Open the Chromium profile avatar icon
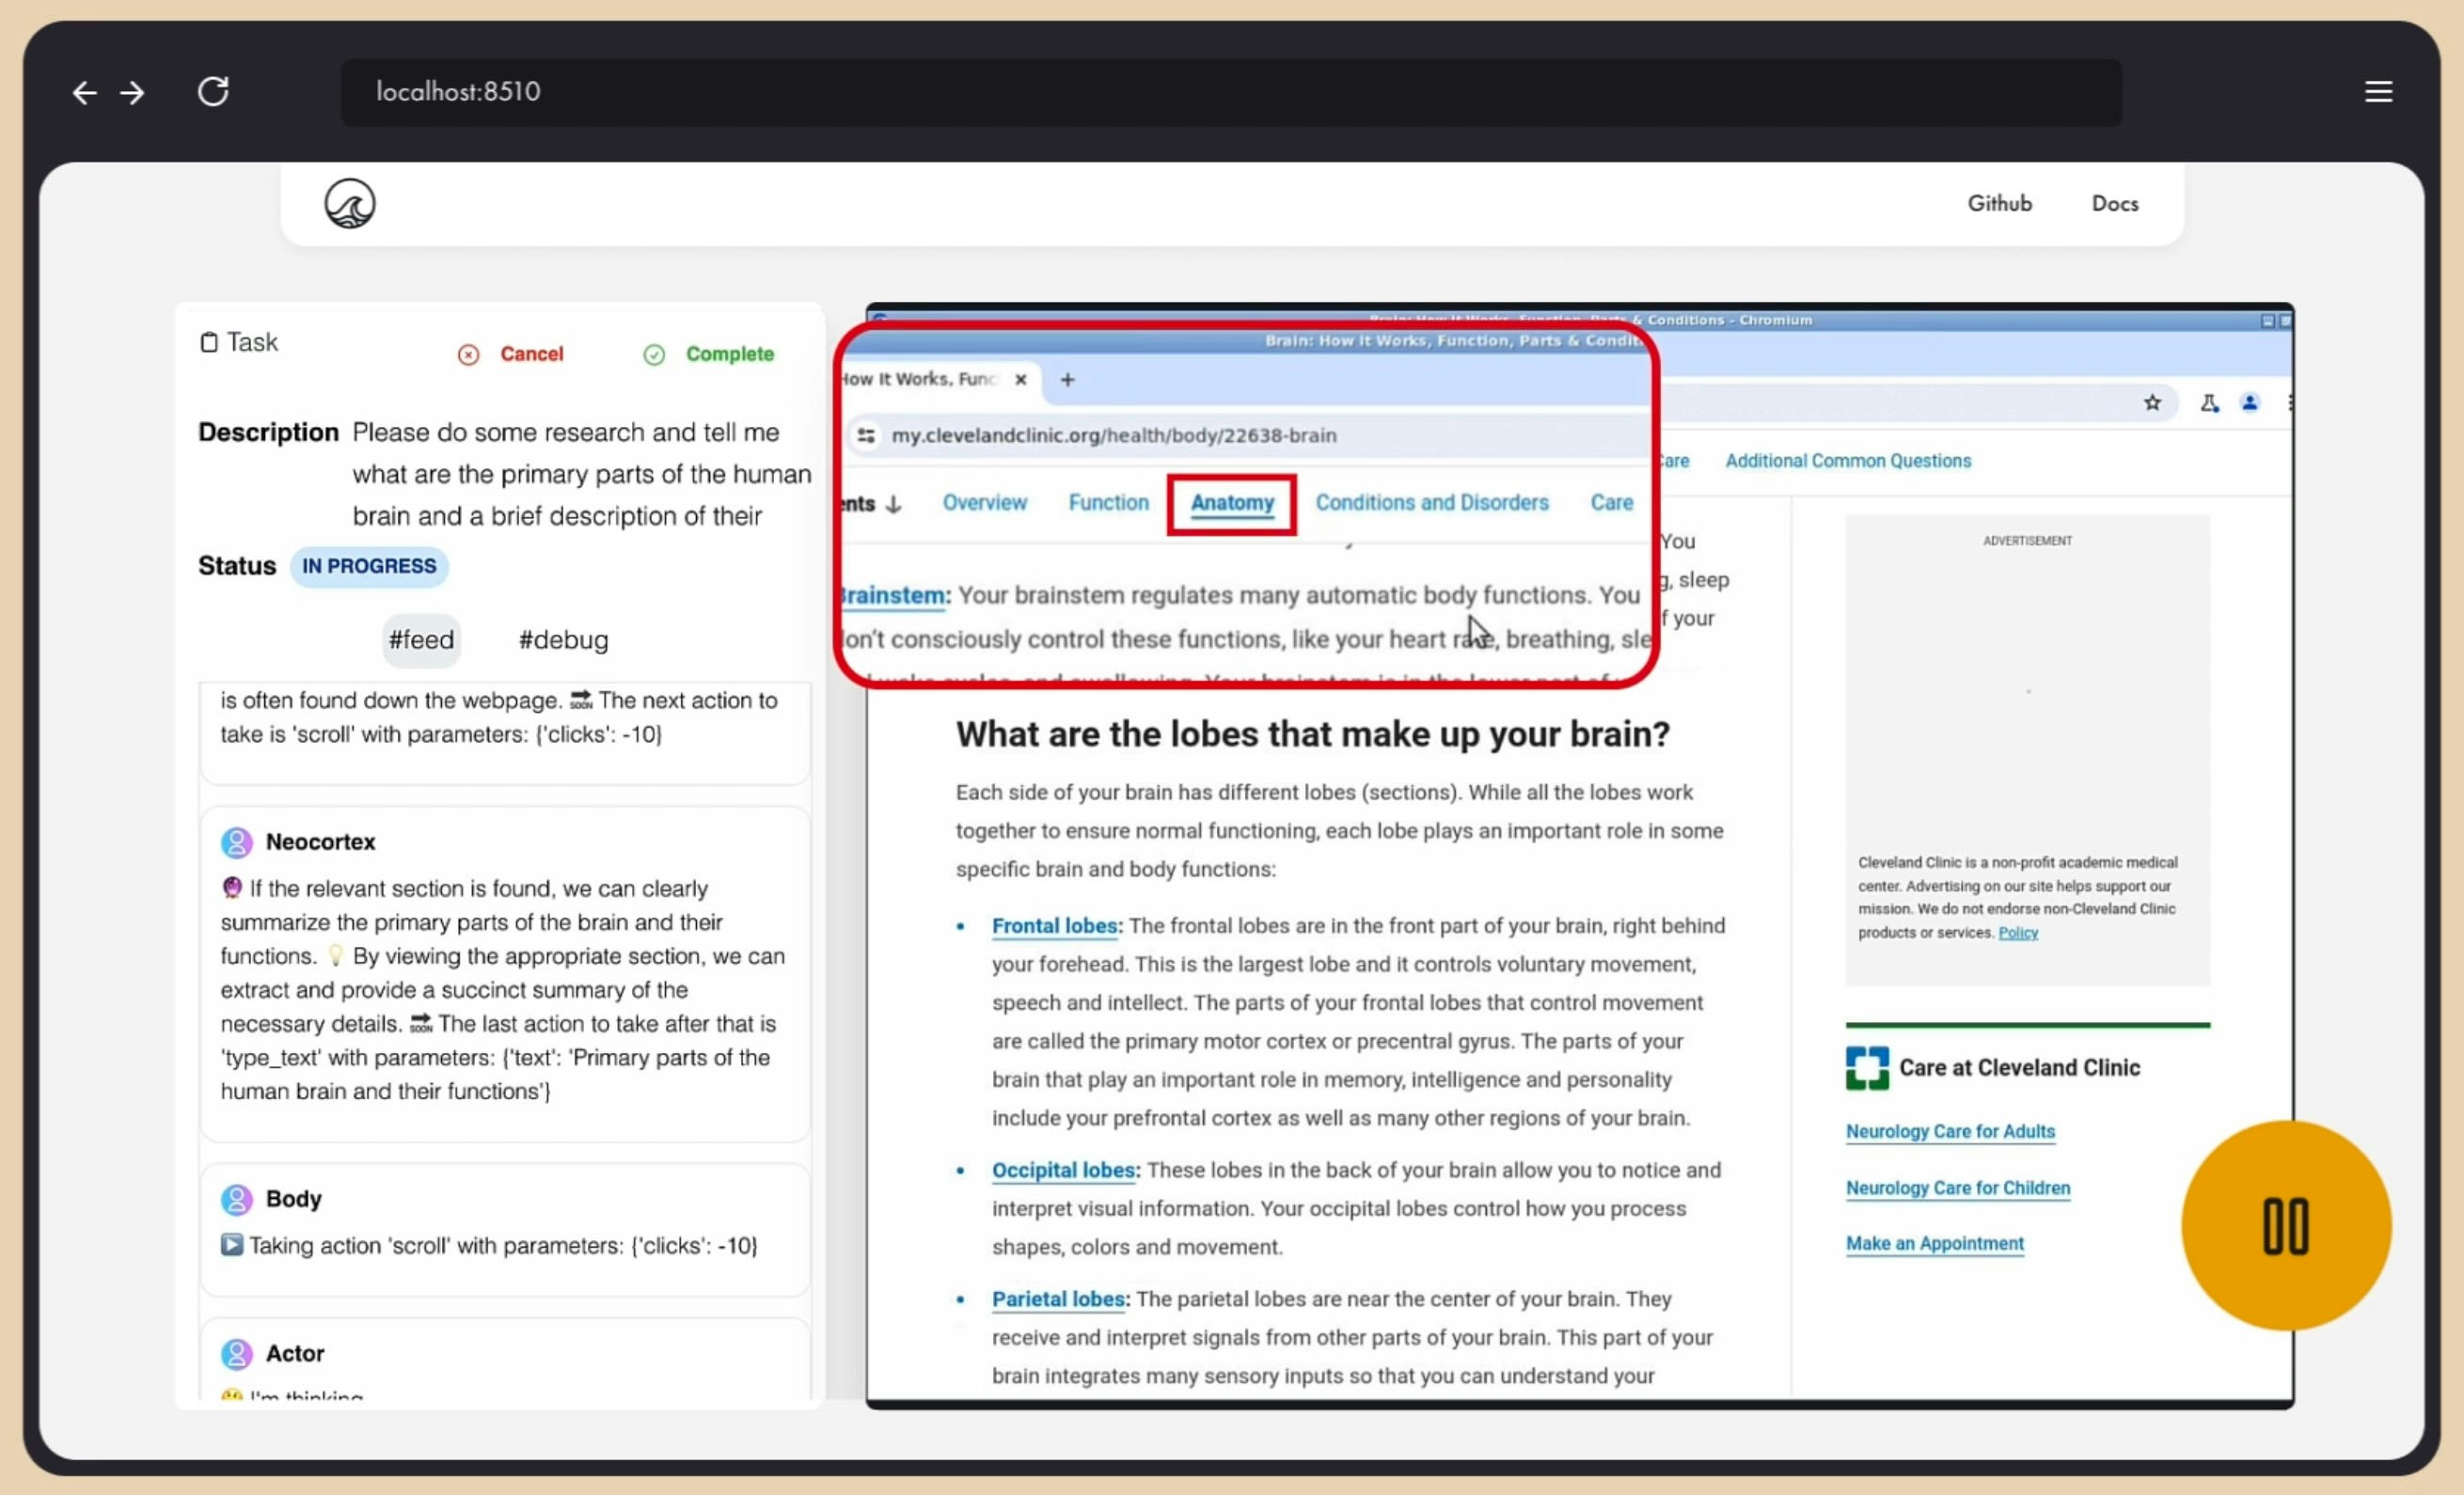Screen dimensions: 2464x1495 (x=2250, y=403)
